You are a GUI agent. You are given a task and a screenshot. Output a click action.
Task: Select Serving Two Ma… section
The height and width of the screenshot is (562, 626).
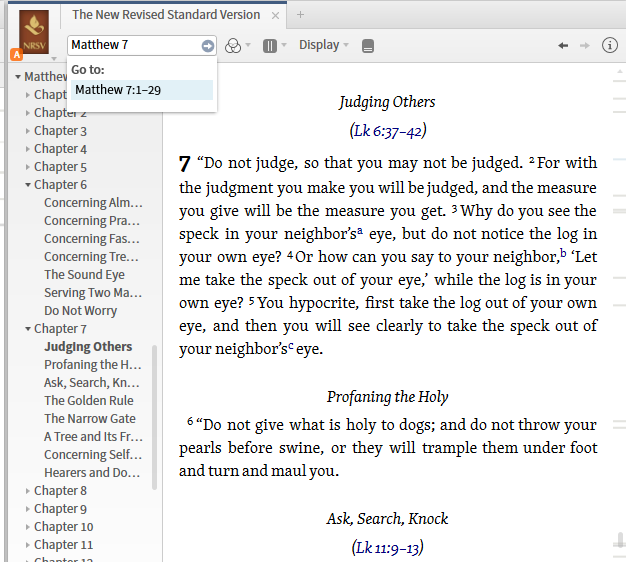pos(93,293)
